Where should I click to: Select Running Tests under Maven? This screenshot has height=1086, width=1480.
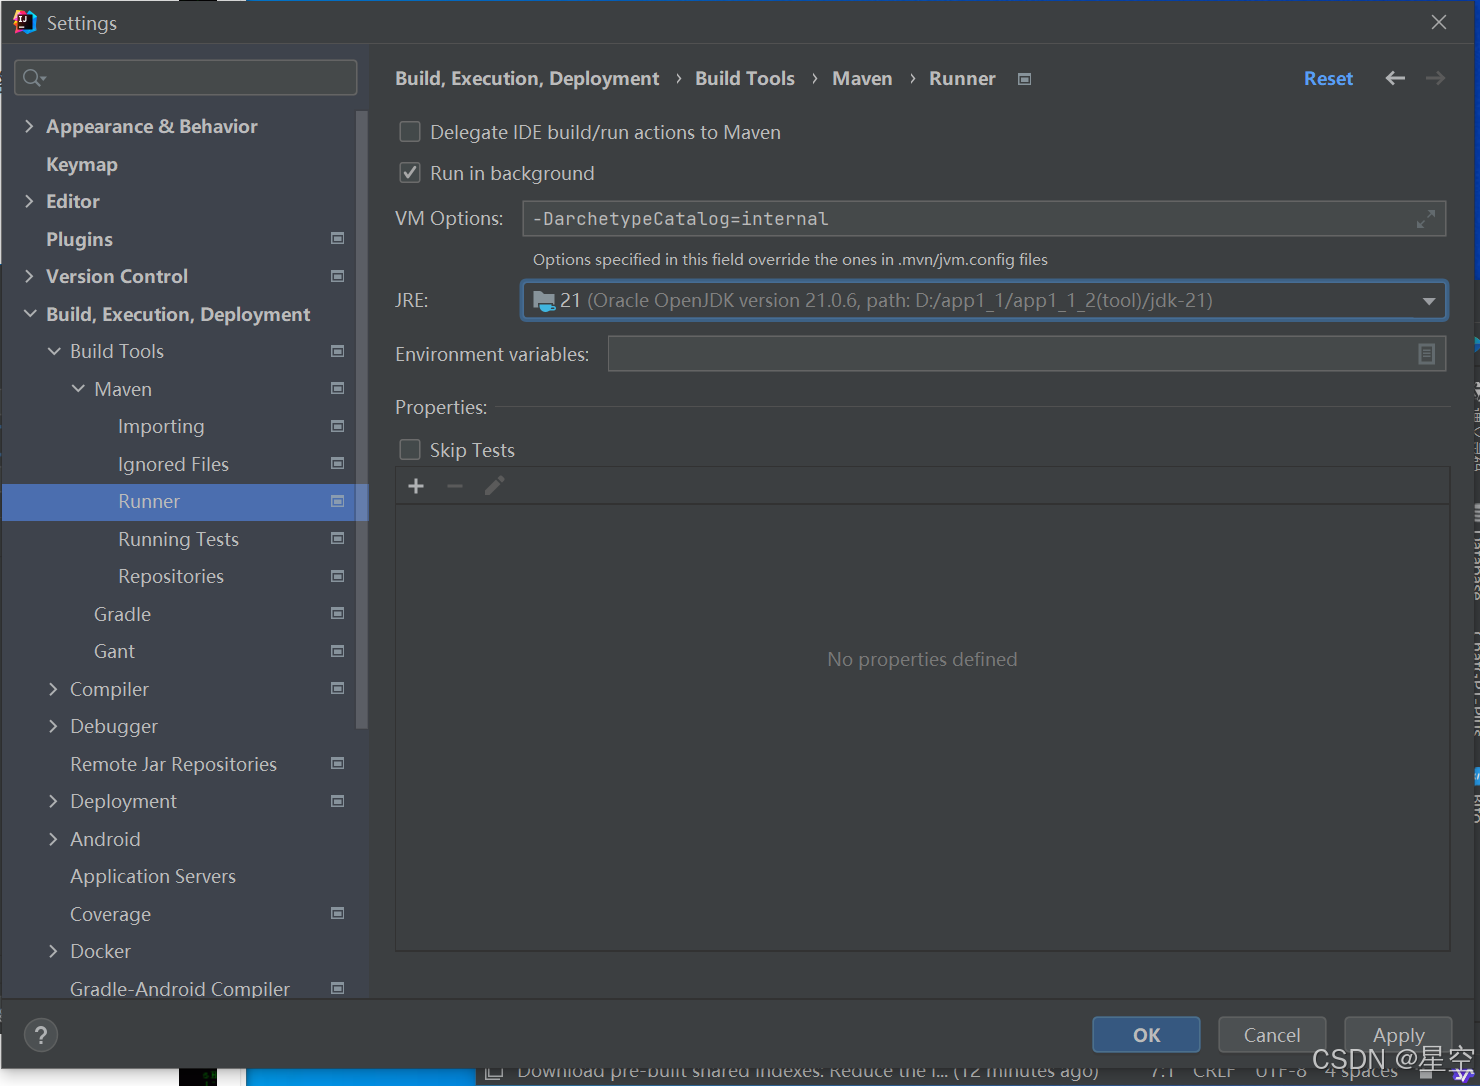(x=178, y=539)
